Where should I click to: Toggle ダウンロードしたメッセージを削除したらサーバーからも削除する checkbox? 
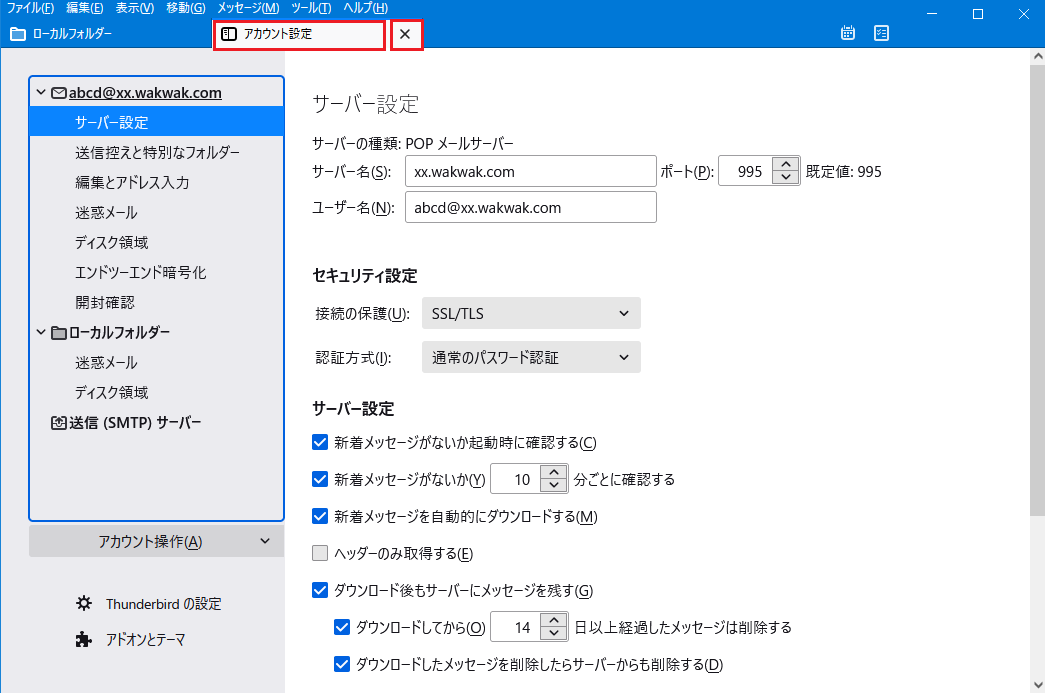click(342, 664)
